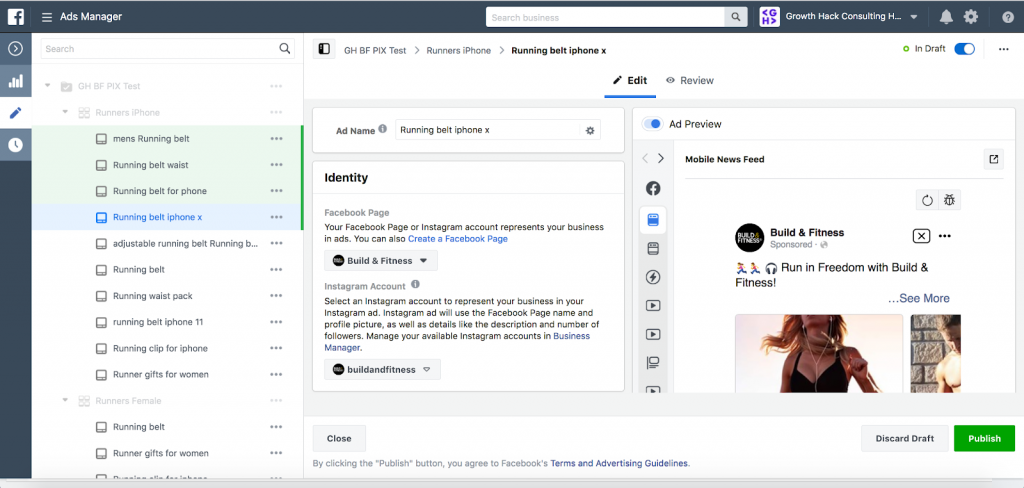Click the Facebook logo icon
The width and height of the screenshot is (1024, 488).
(16, 16)
